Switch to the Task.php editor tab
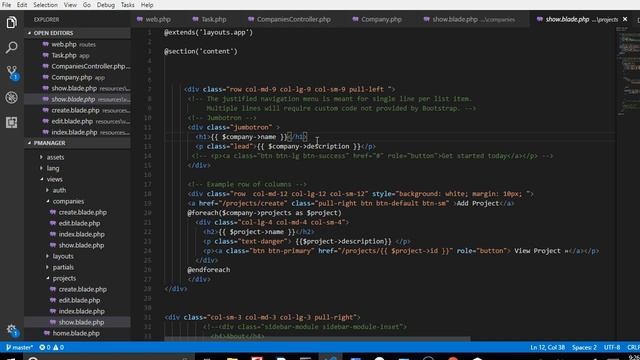This screenshot has width=640, height=360. click(213, 19)
